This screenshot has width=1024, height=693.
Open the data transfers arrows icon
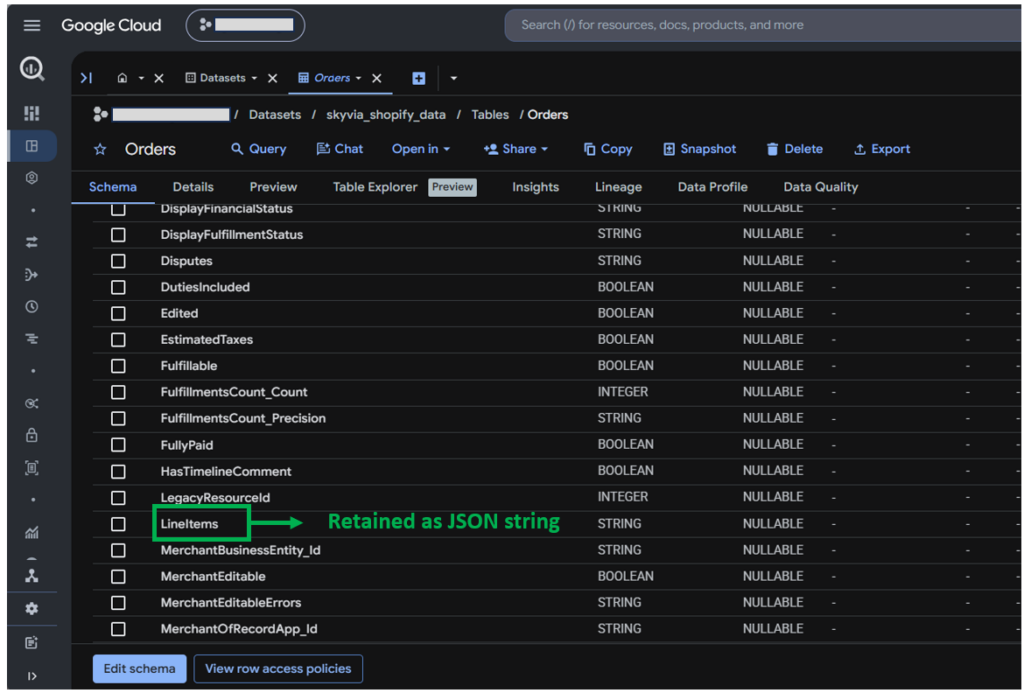point(31,242)
